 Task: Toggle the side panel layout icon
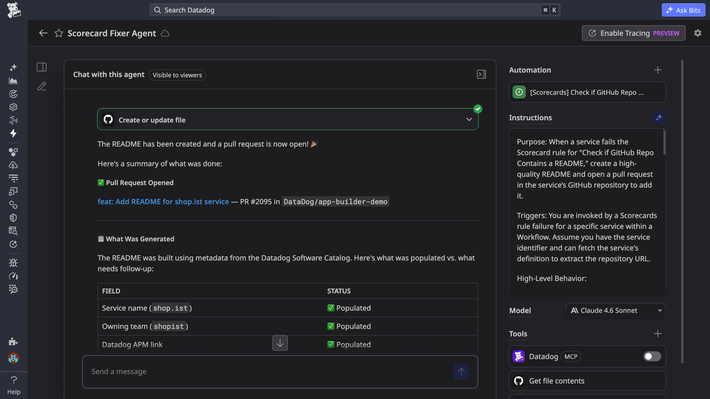pos(42,67)
